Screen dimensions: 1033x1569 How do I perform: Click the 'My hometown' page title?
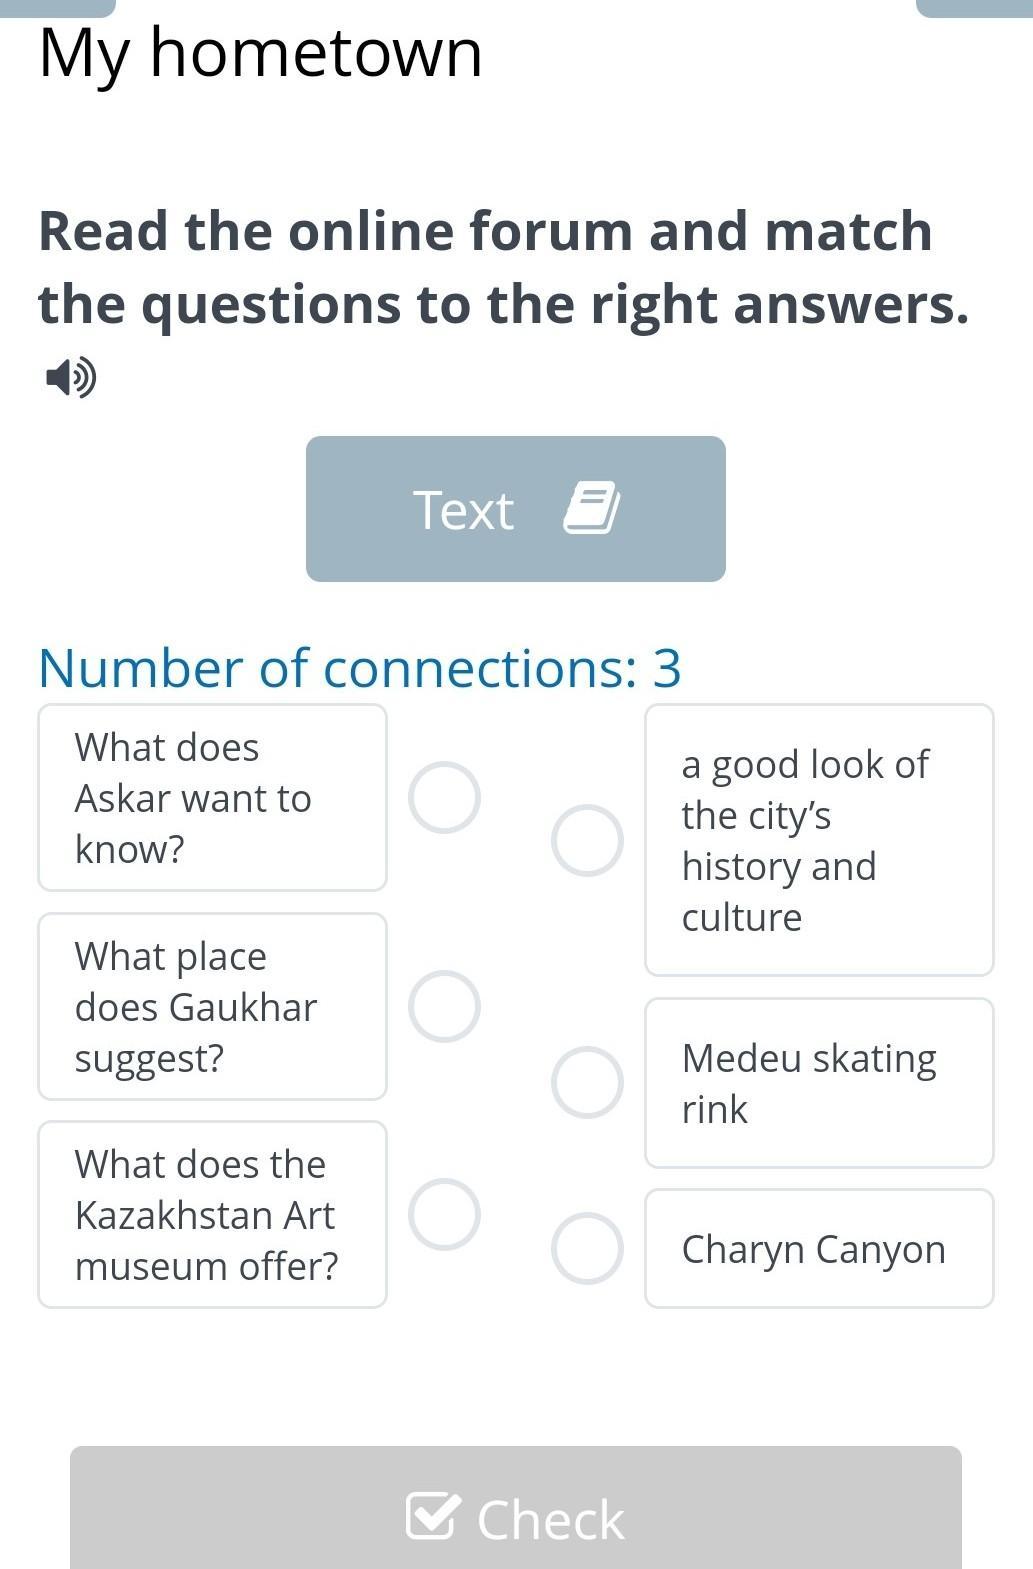tap(260, 52)
